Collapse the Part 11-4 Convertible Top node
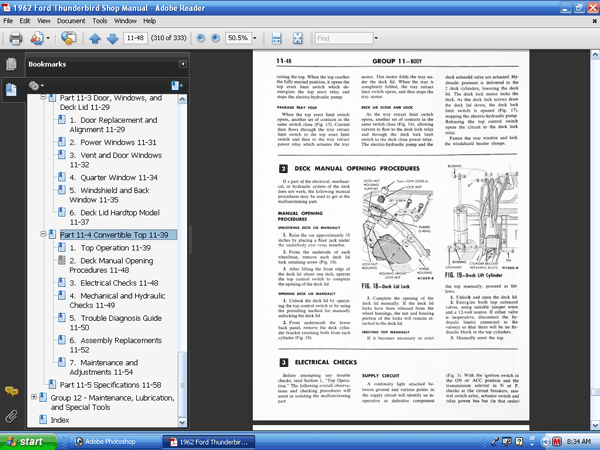This screenshot has height=450, width=600. coord(43,234)
